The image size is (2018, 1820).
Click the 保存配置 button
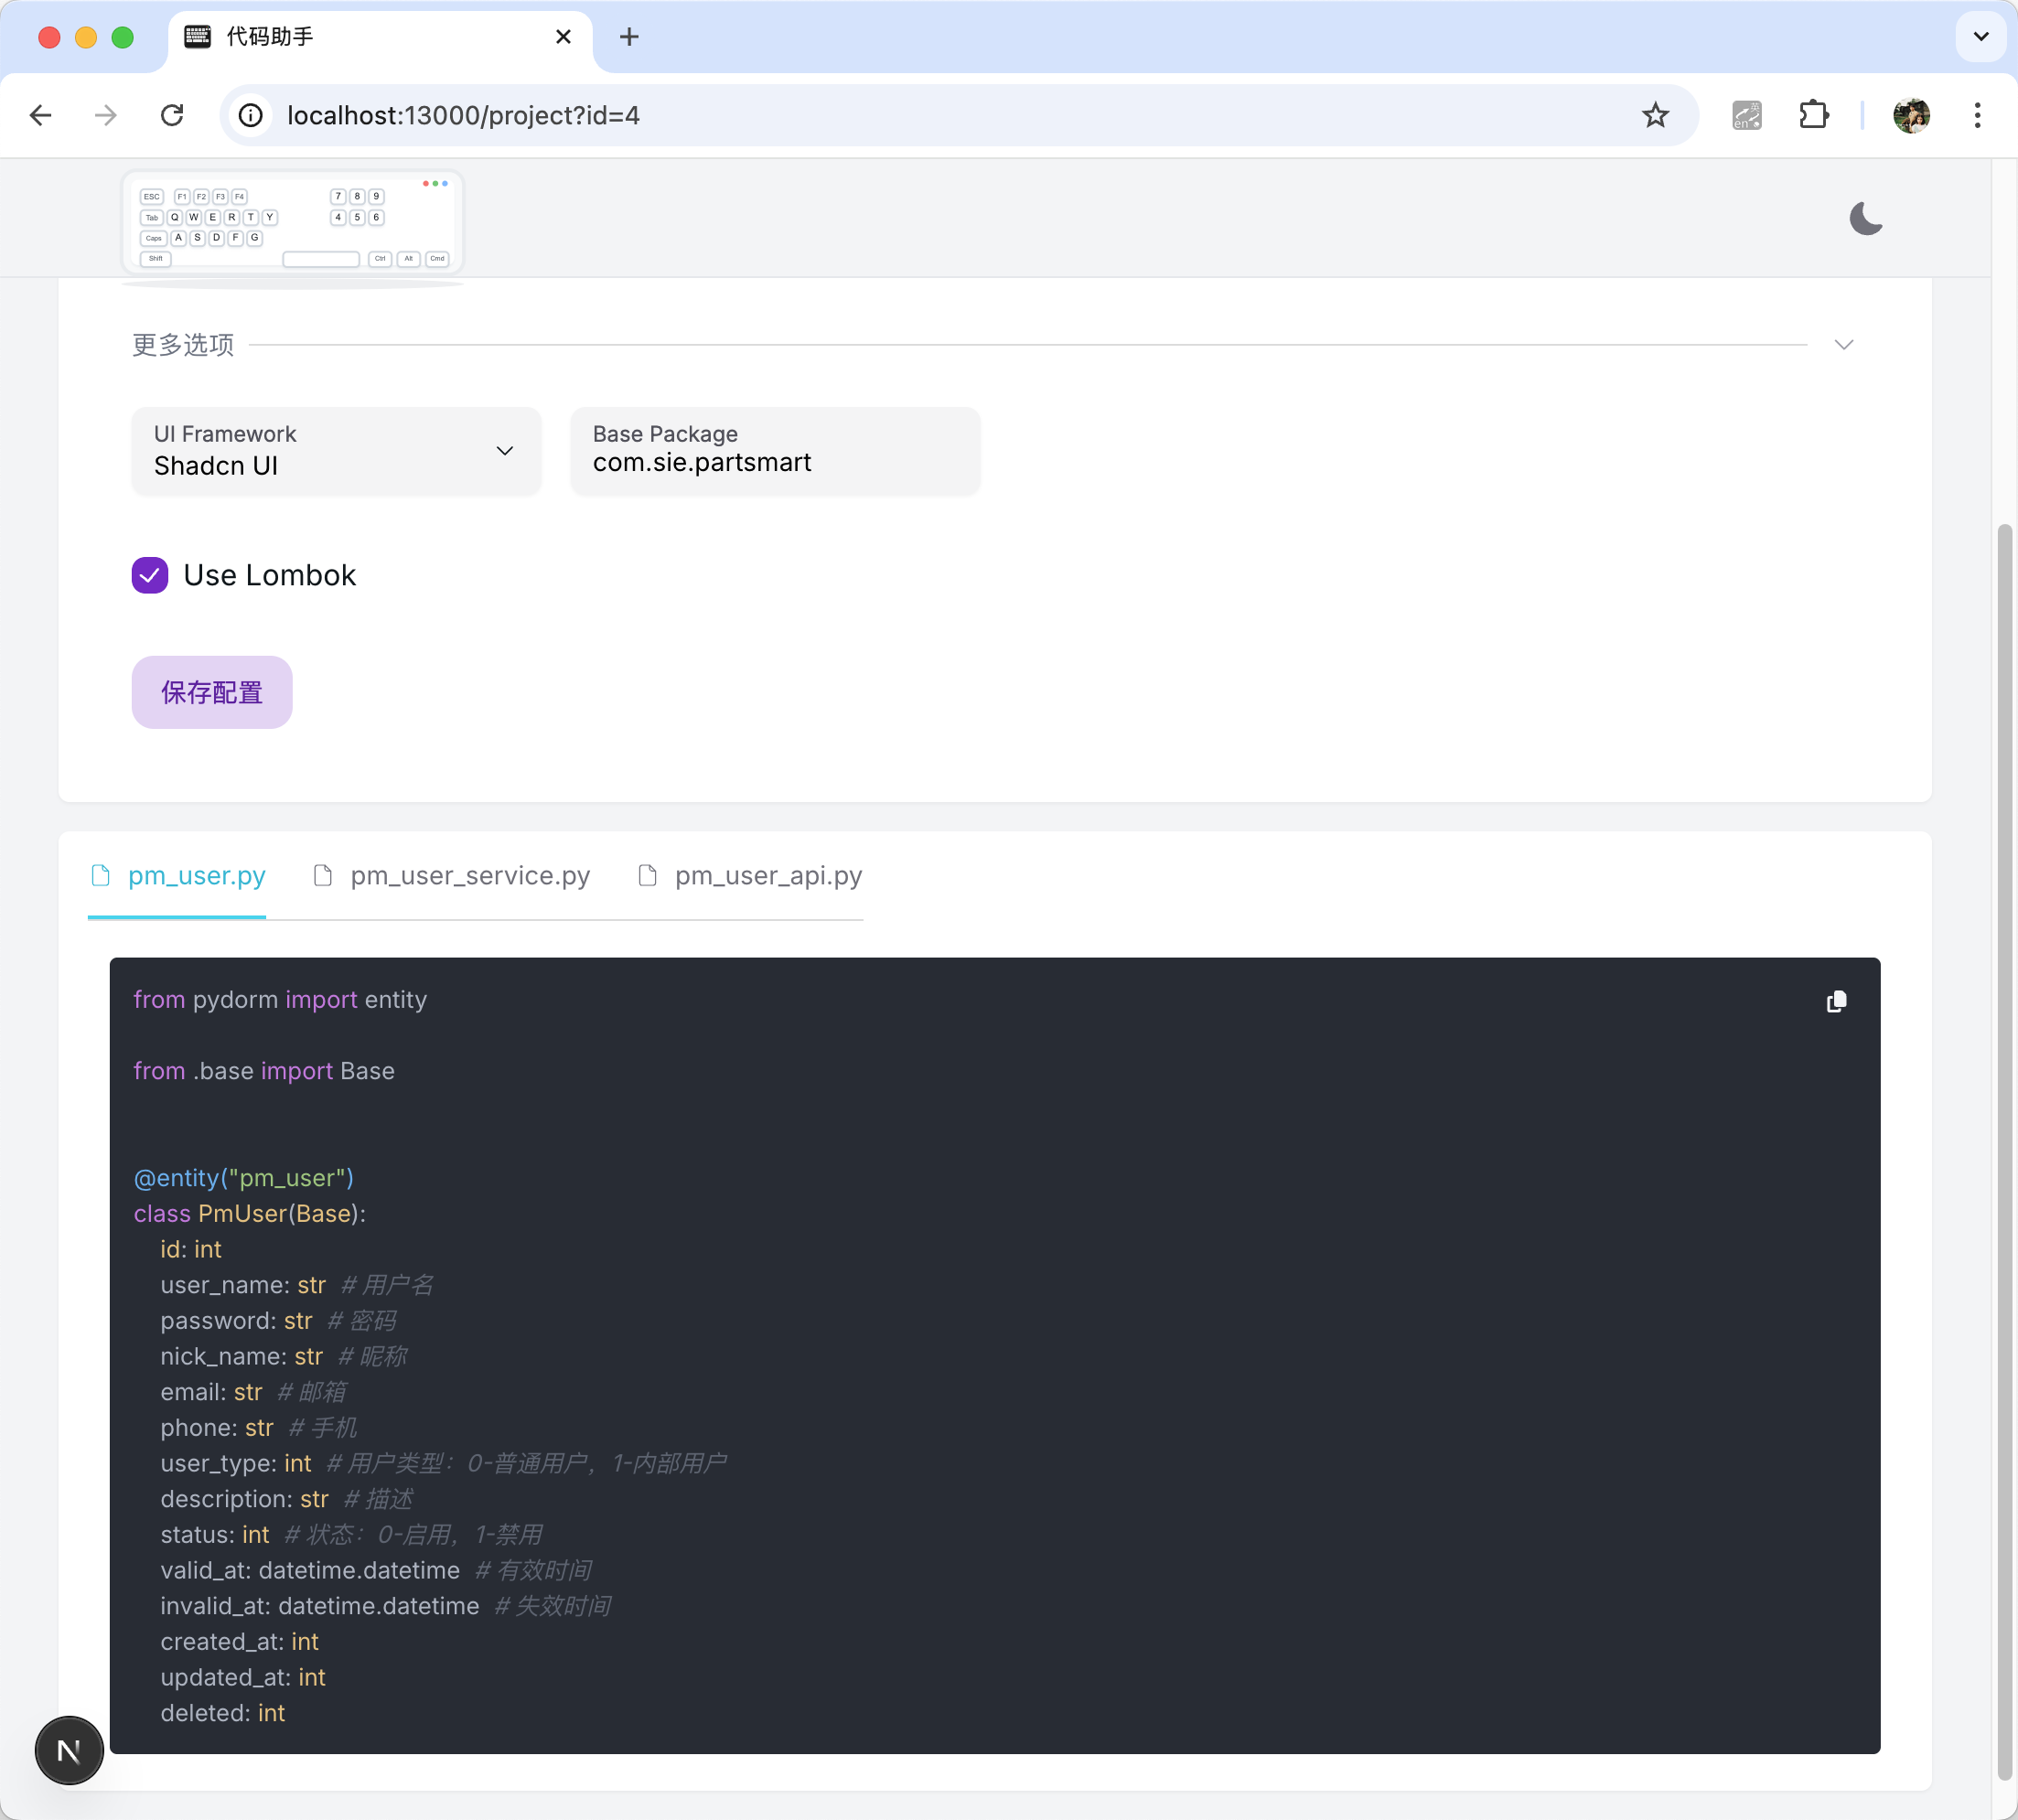212,692
